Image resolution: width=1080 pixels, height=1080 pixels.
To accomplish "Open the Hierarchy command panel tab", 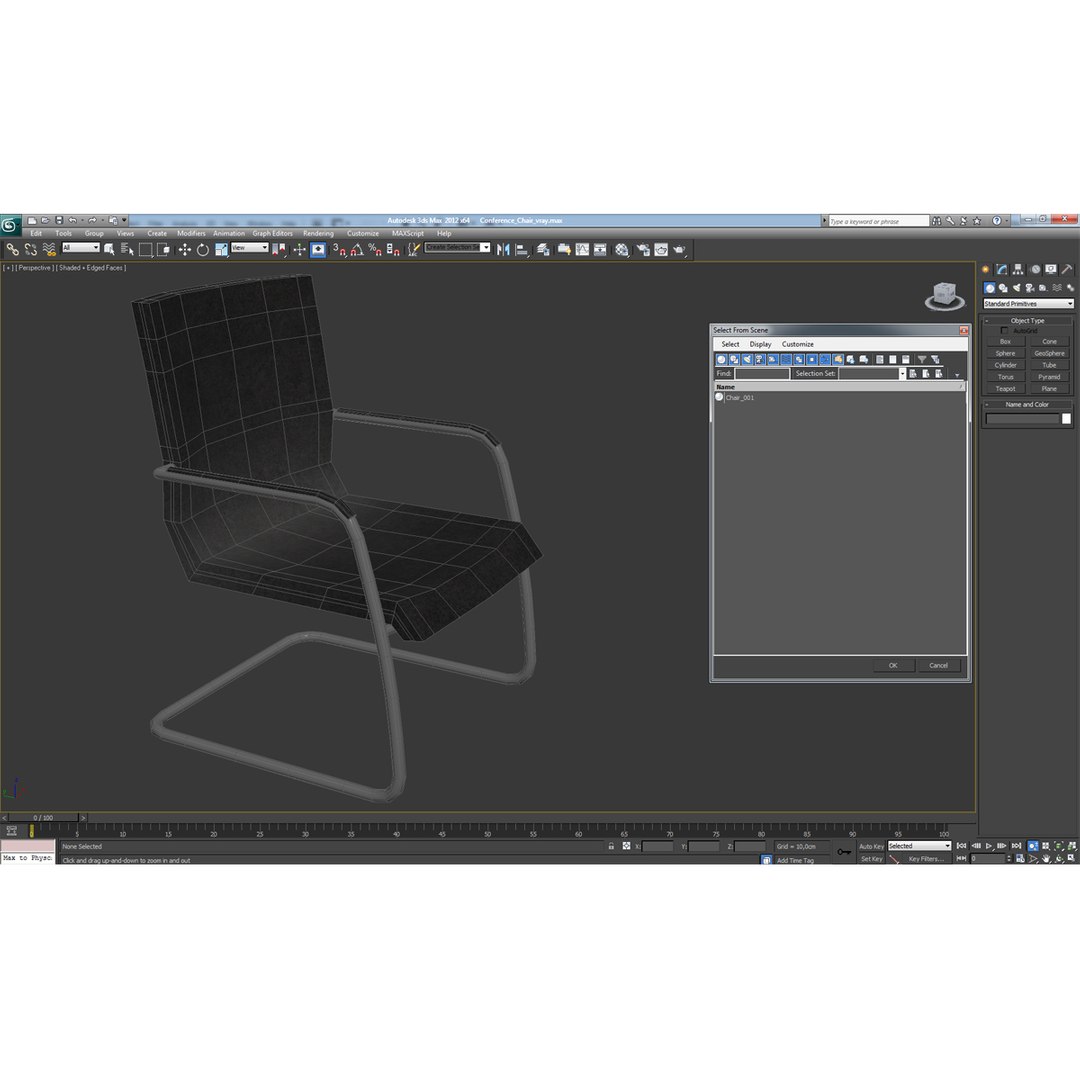I will tap(1018, 269).
